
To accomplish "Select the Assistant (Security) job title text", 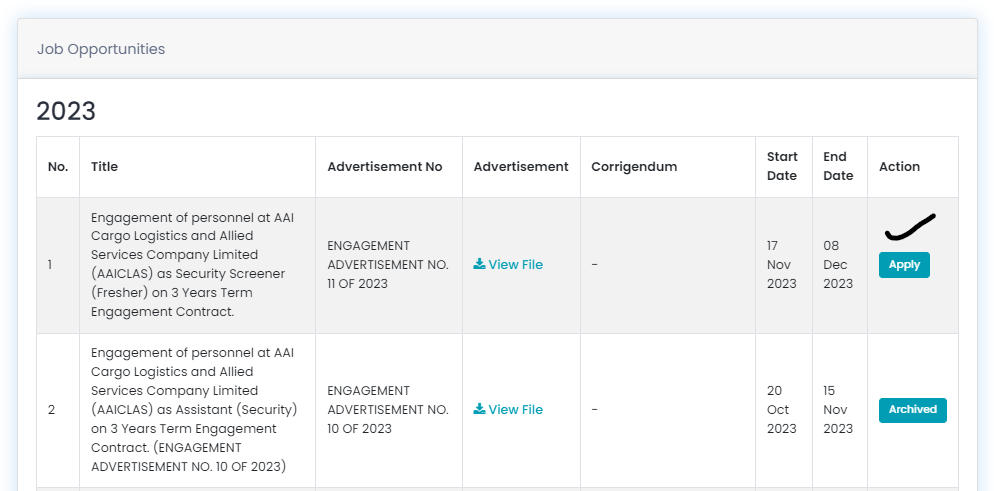I will pos(194,410).
